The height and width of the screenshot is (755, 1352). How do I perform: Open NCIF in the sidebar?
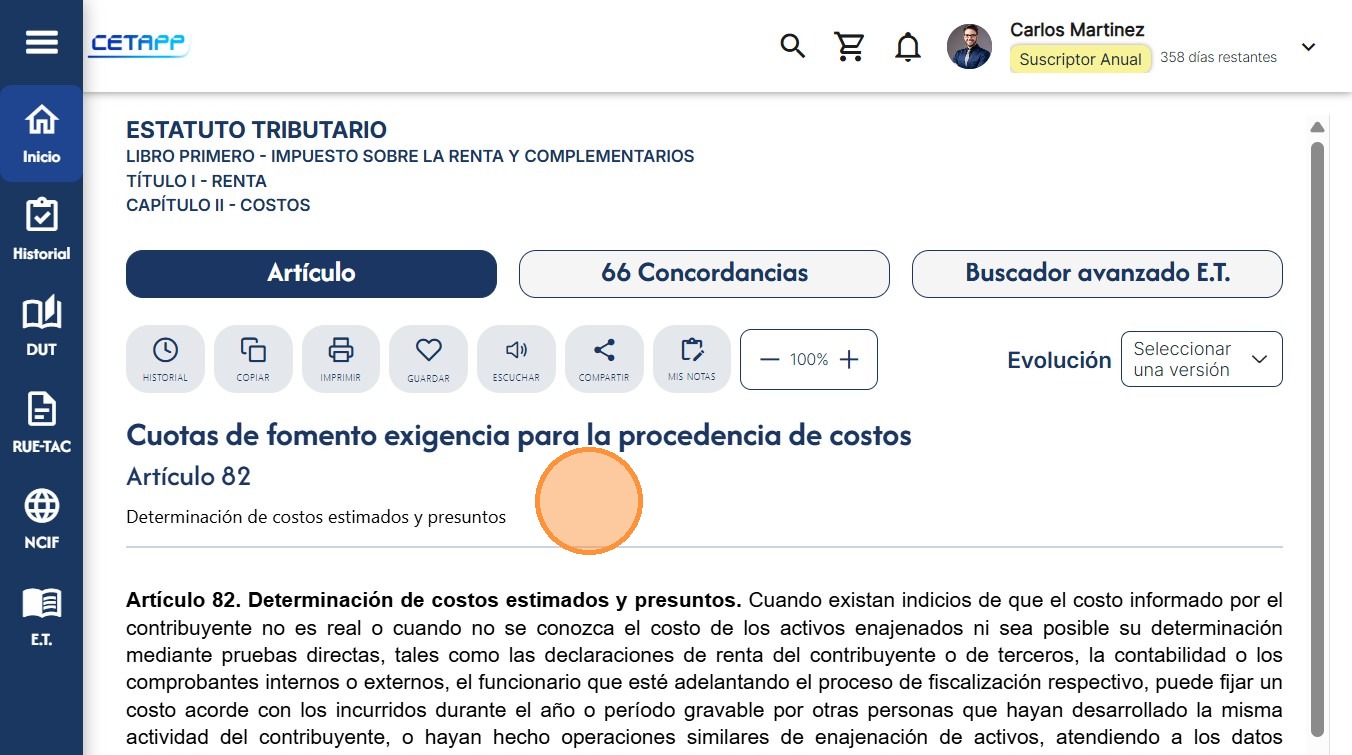41,520
